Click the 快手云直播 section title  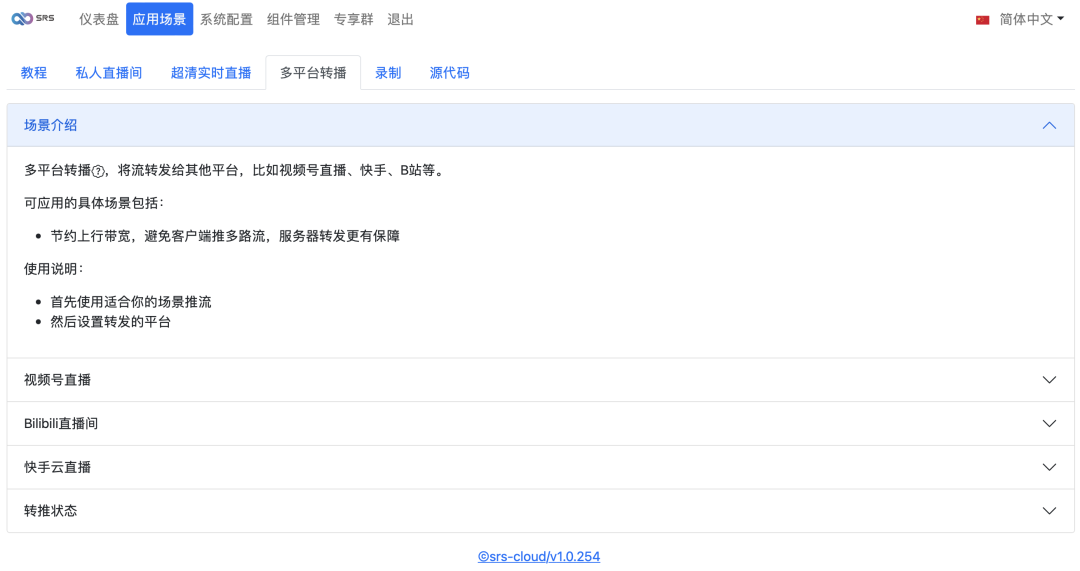point(57,467)
